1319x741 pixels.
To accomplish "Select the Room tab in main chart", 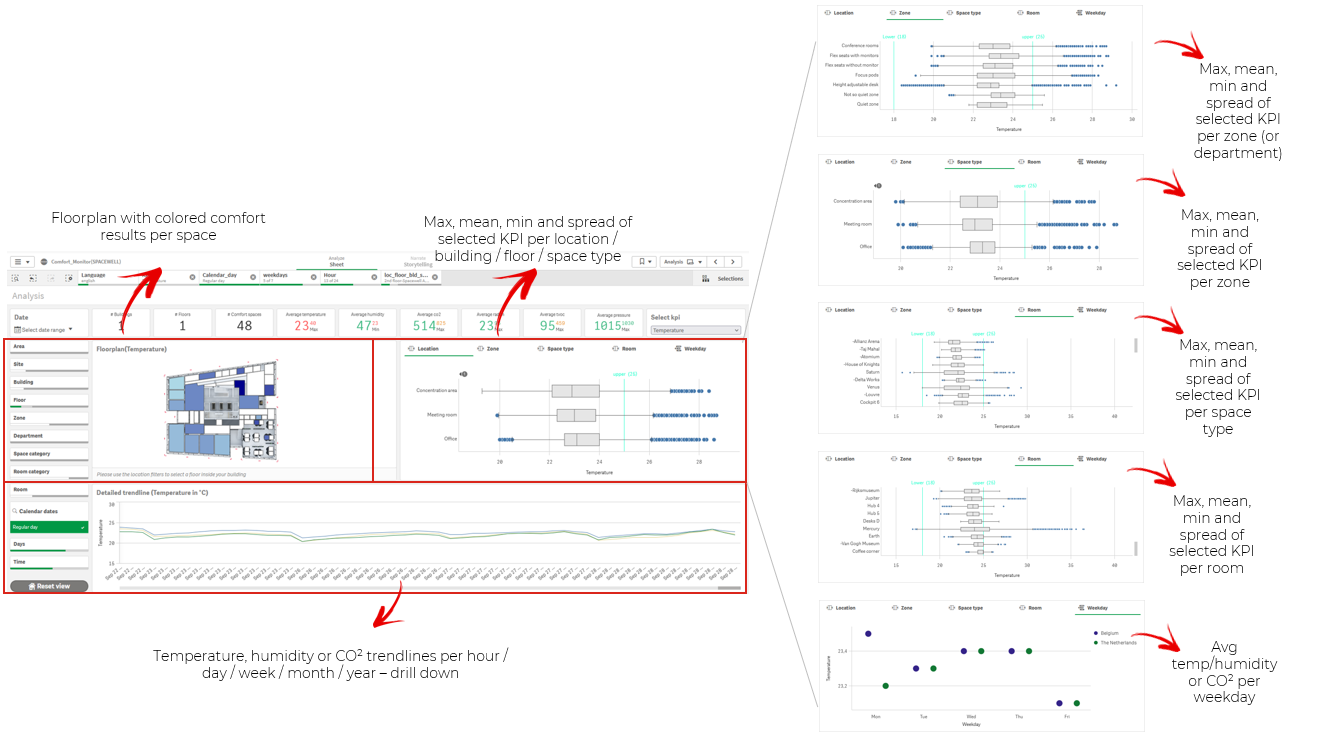I will [x=624, y=349].
